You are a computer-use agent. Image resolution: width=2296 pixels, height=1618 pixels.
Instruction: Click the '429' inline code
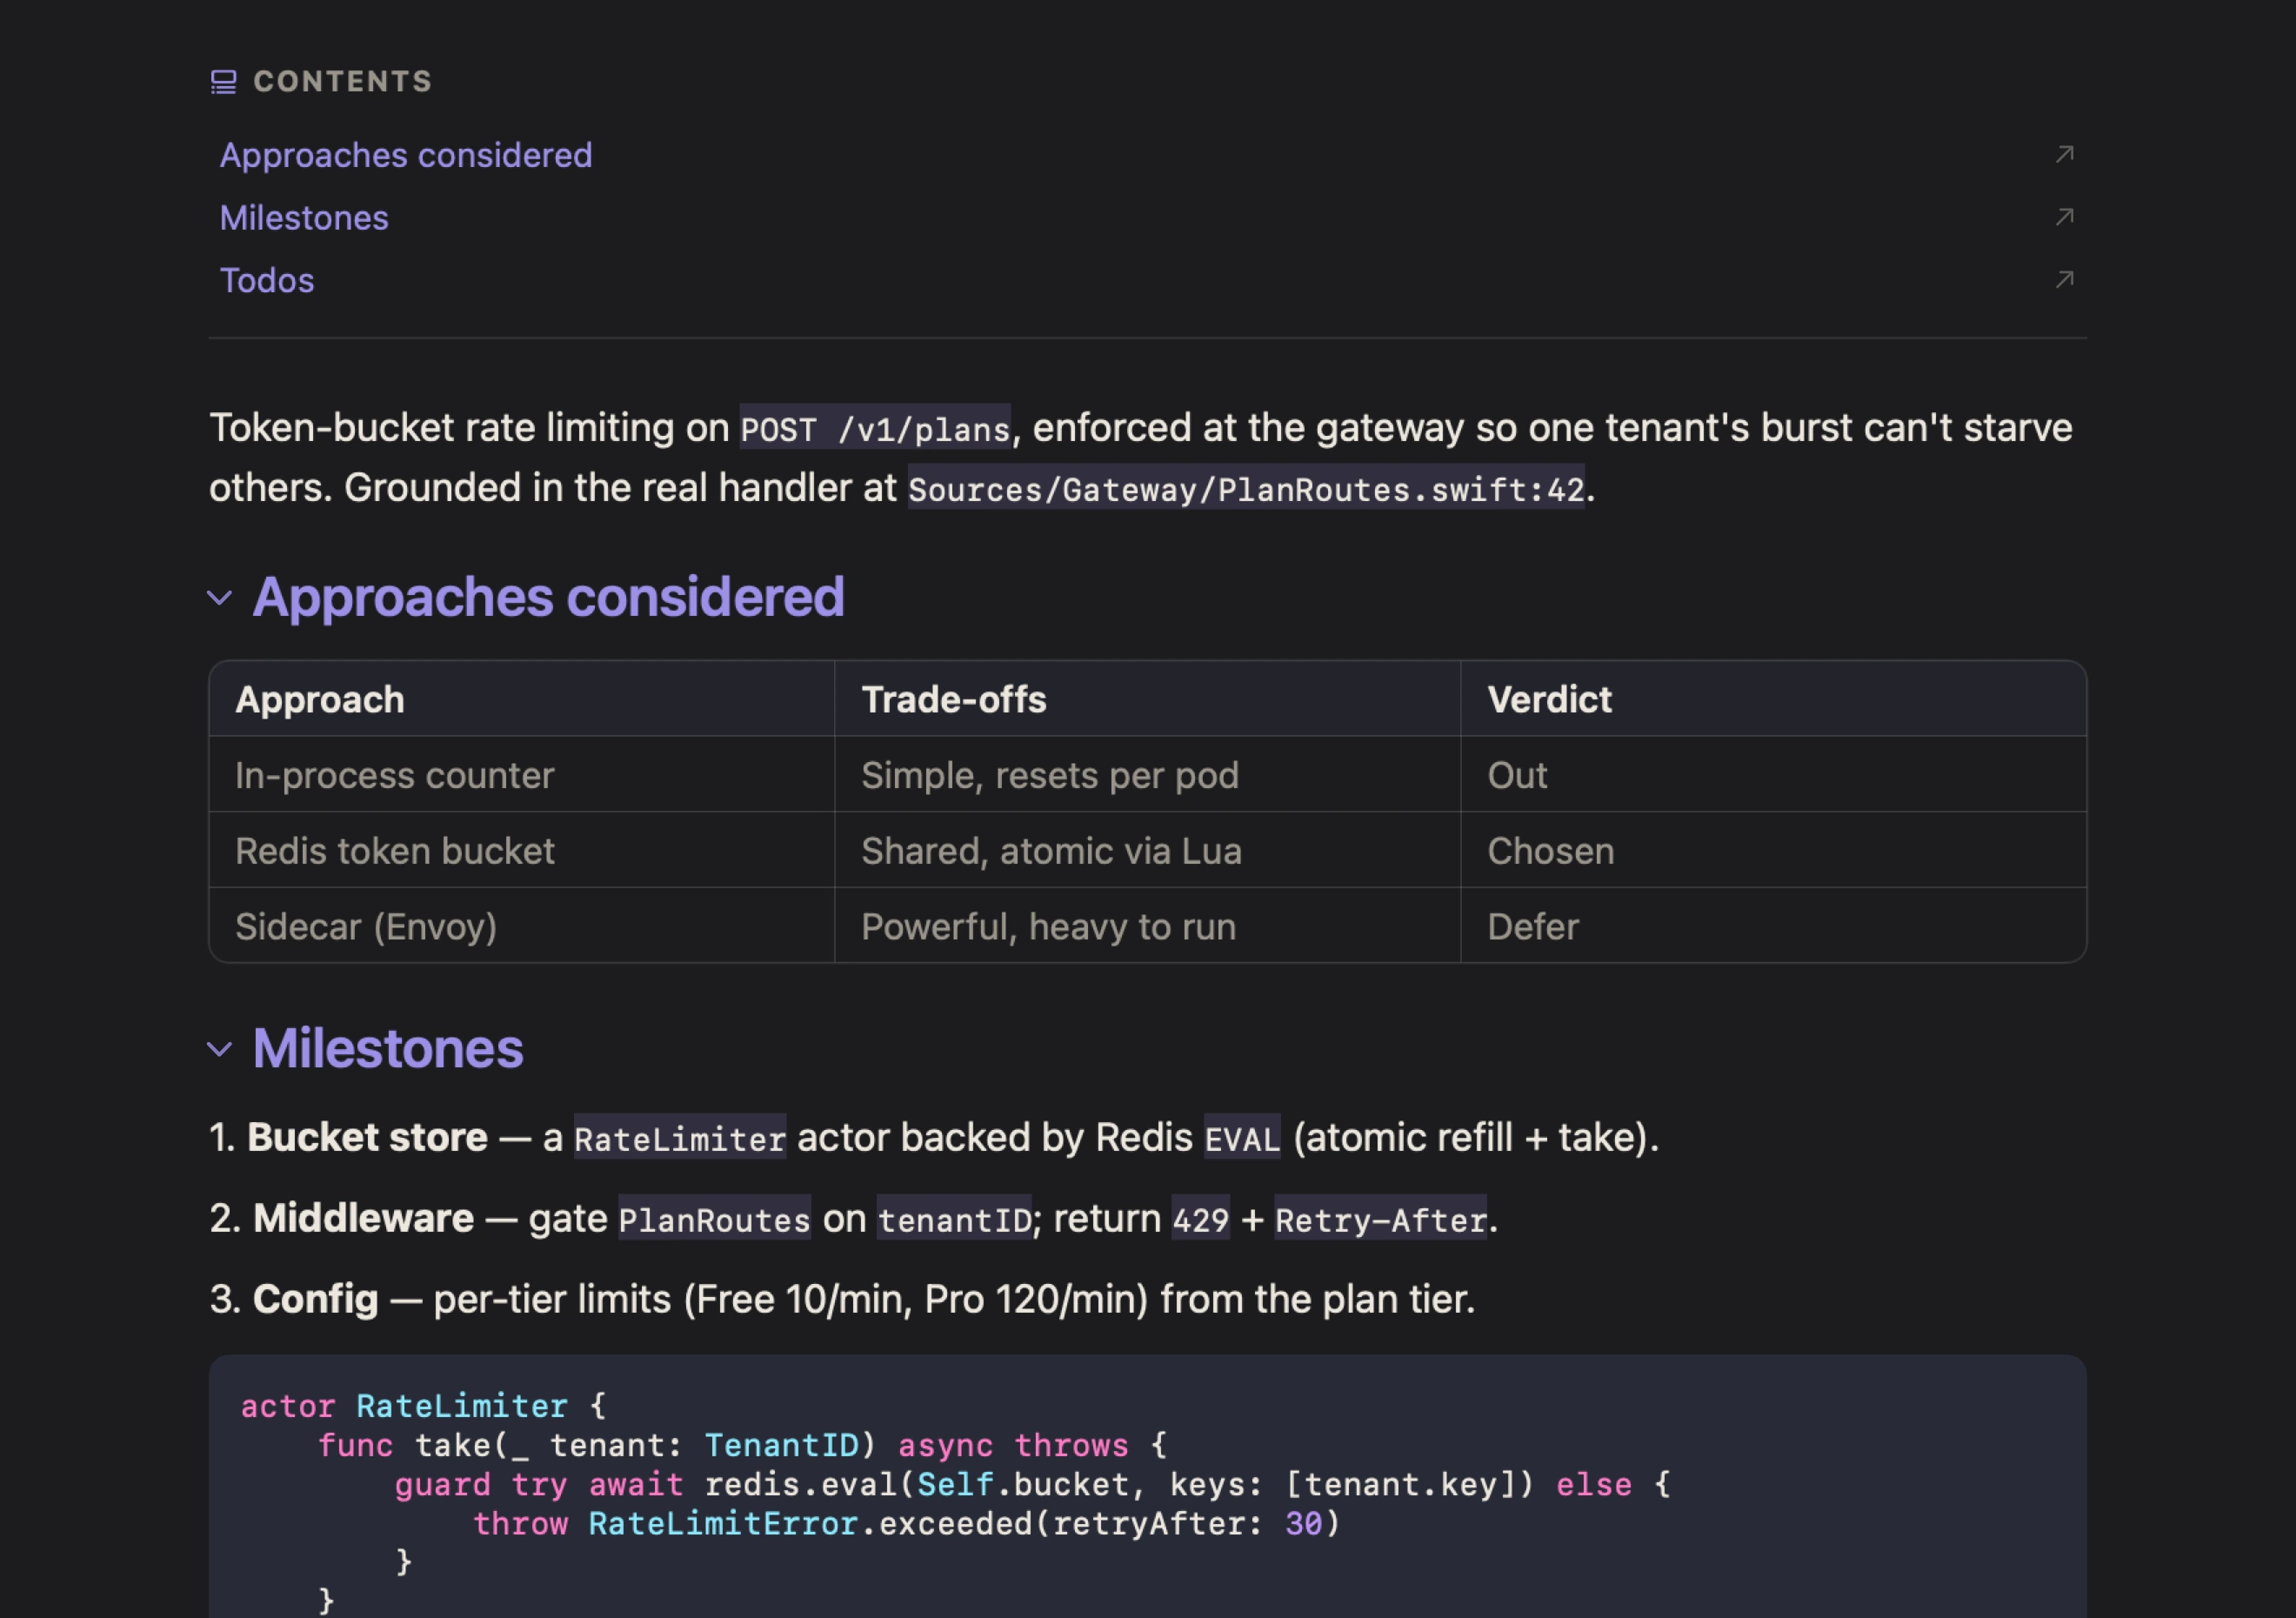[x=1200, y=1219]
